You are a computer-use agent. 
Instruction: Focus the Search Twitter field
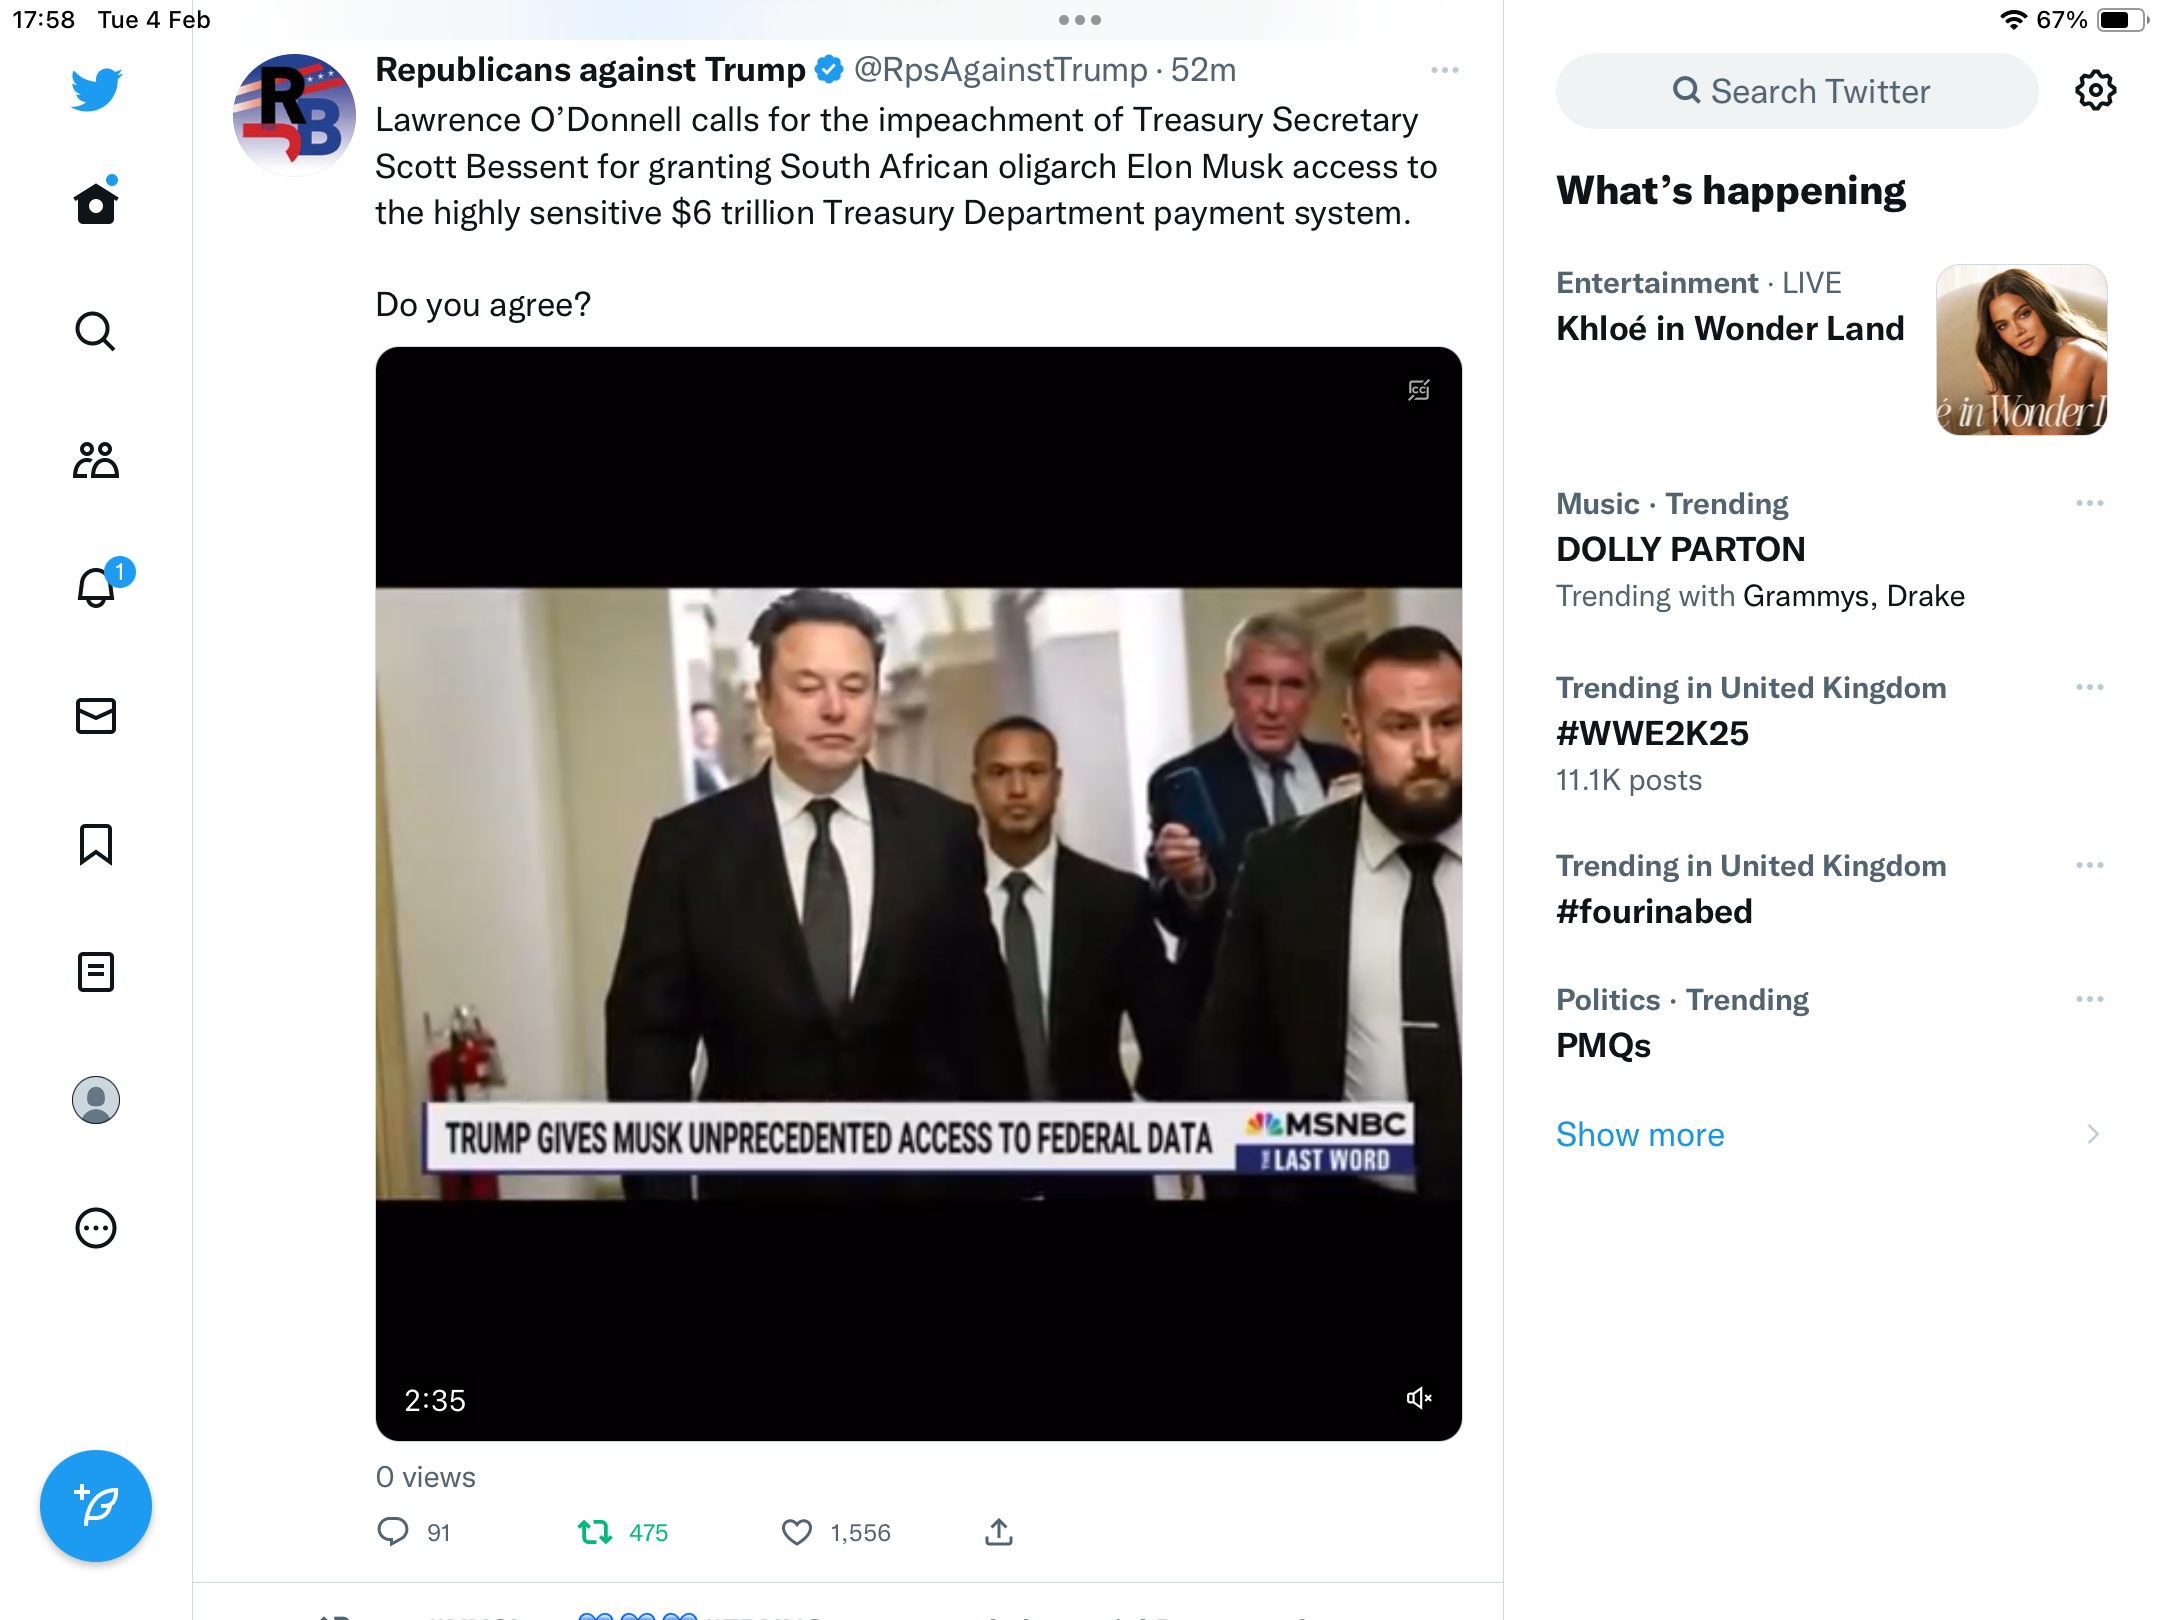point(1797,91)
